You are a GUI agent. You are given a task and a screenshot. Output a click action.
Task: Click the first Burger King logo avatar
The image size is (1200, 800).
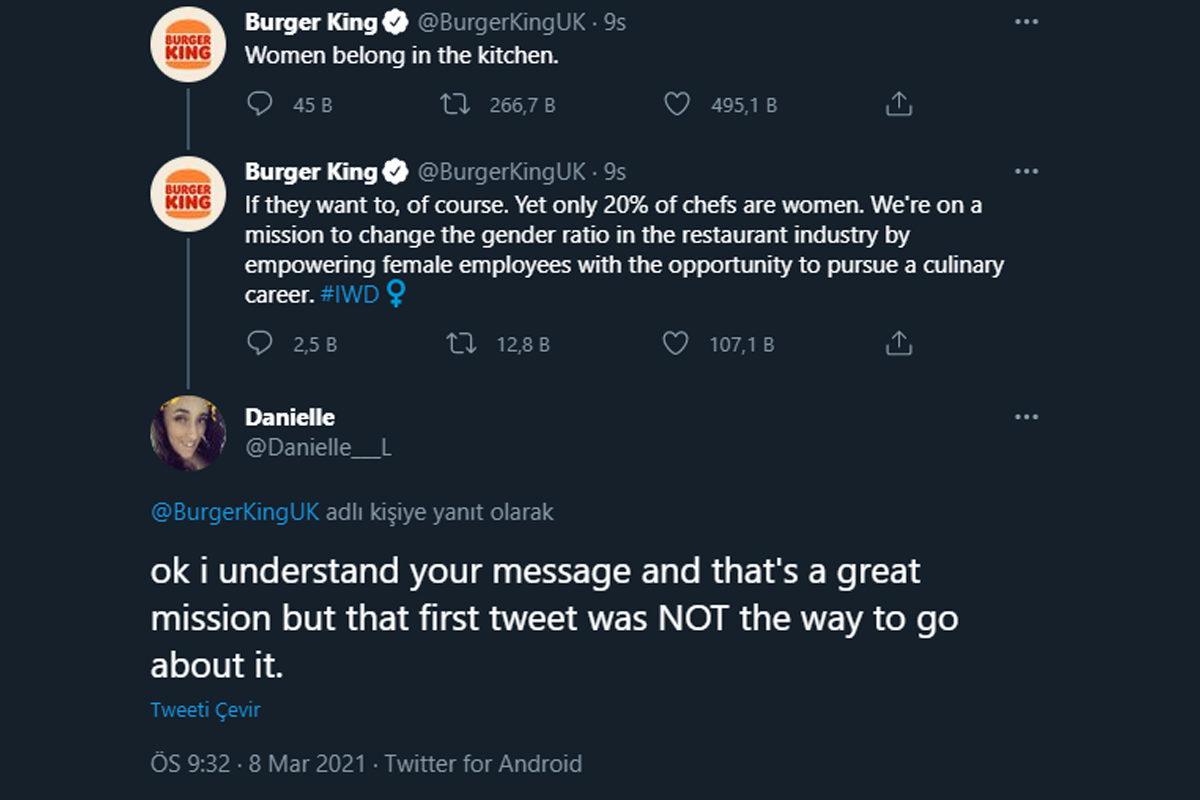click(188, 44)
